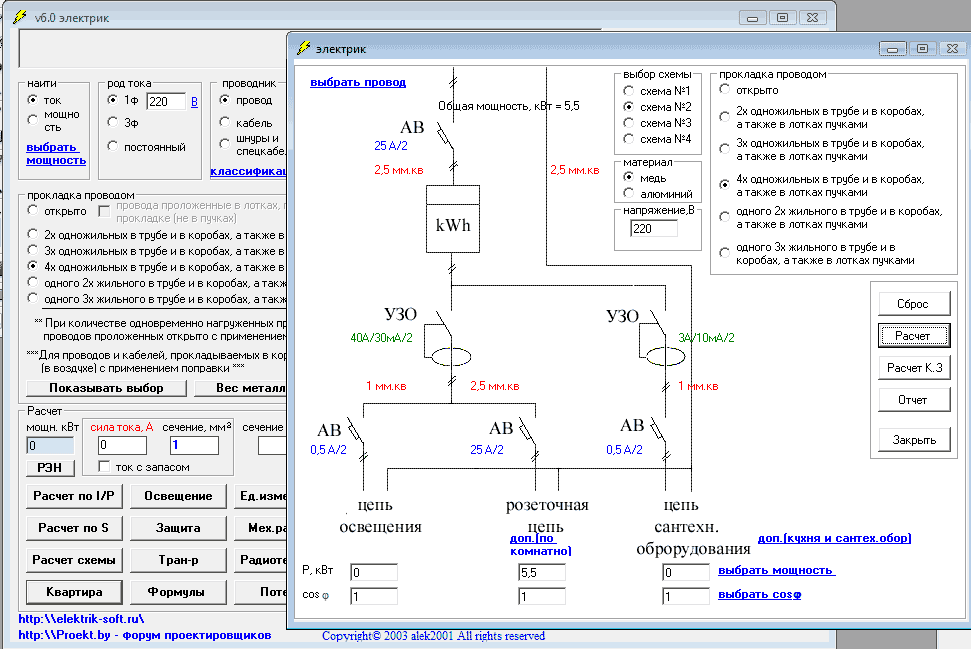
Task: Choose алюминий as the wire material
Action: click(x=629, y=192)
